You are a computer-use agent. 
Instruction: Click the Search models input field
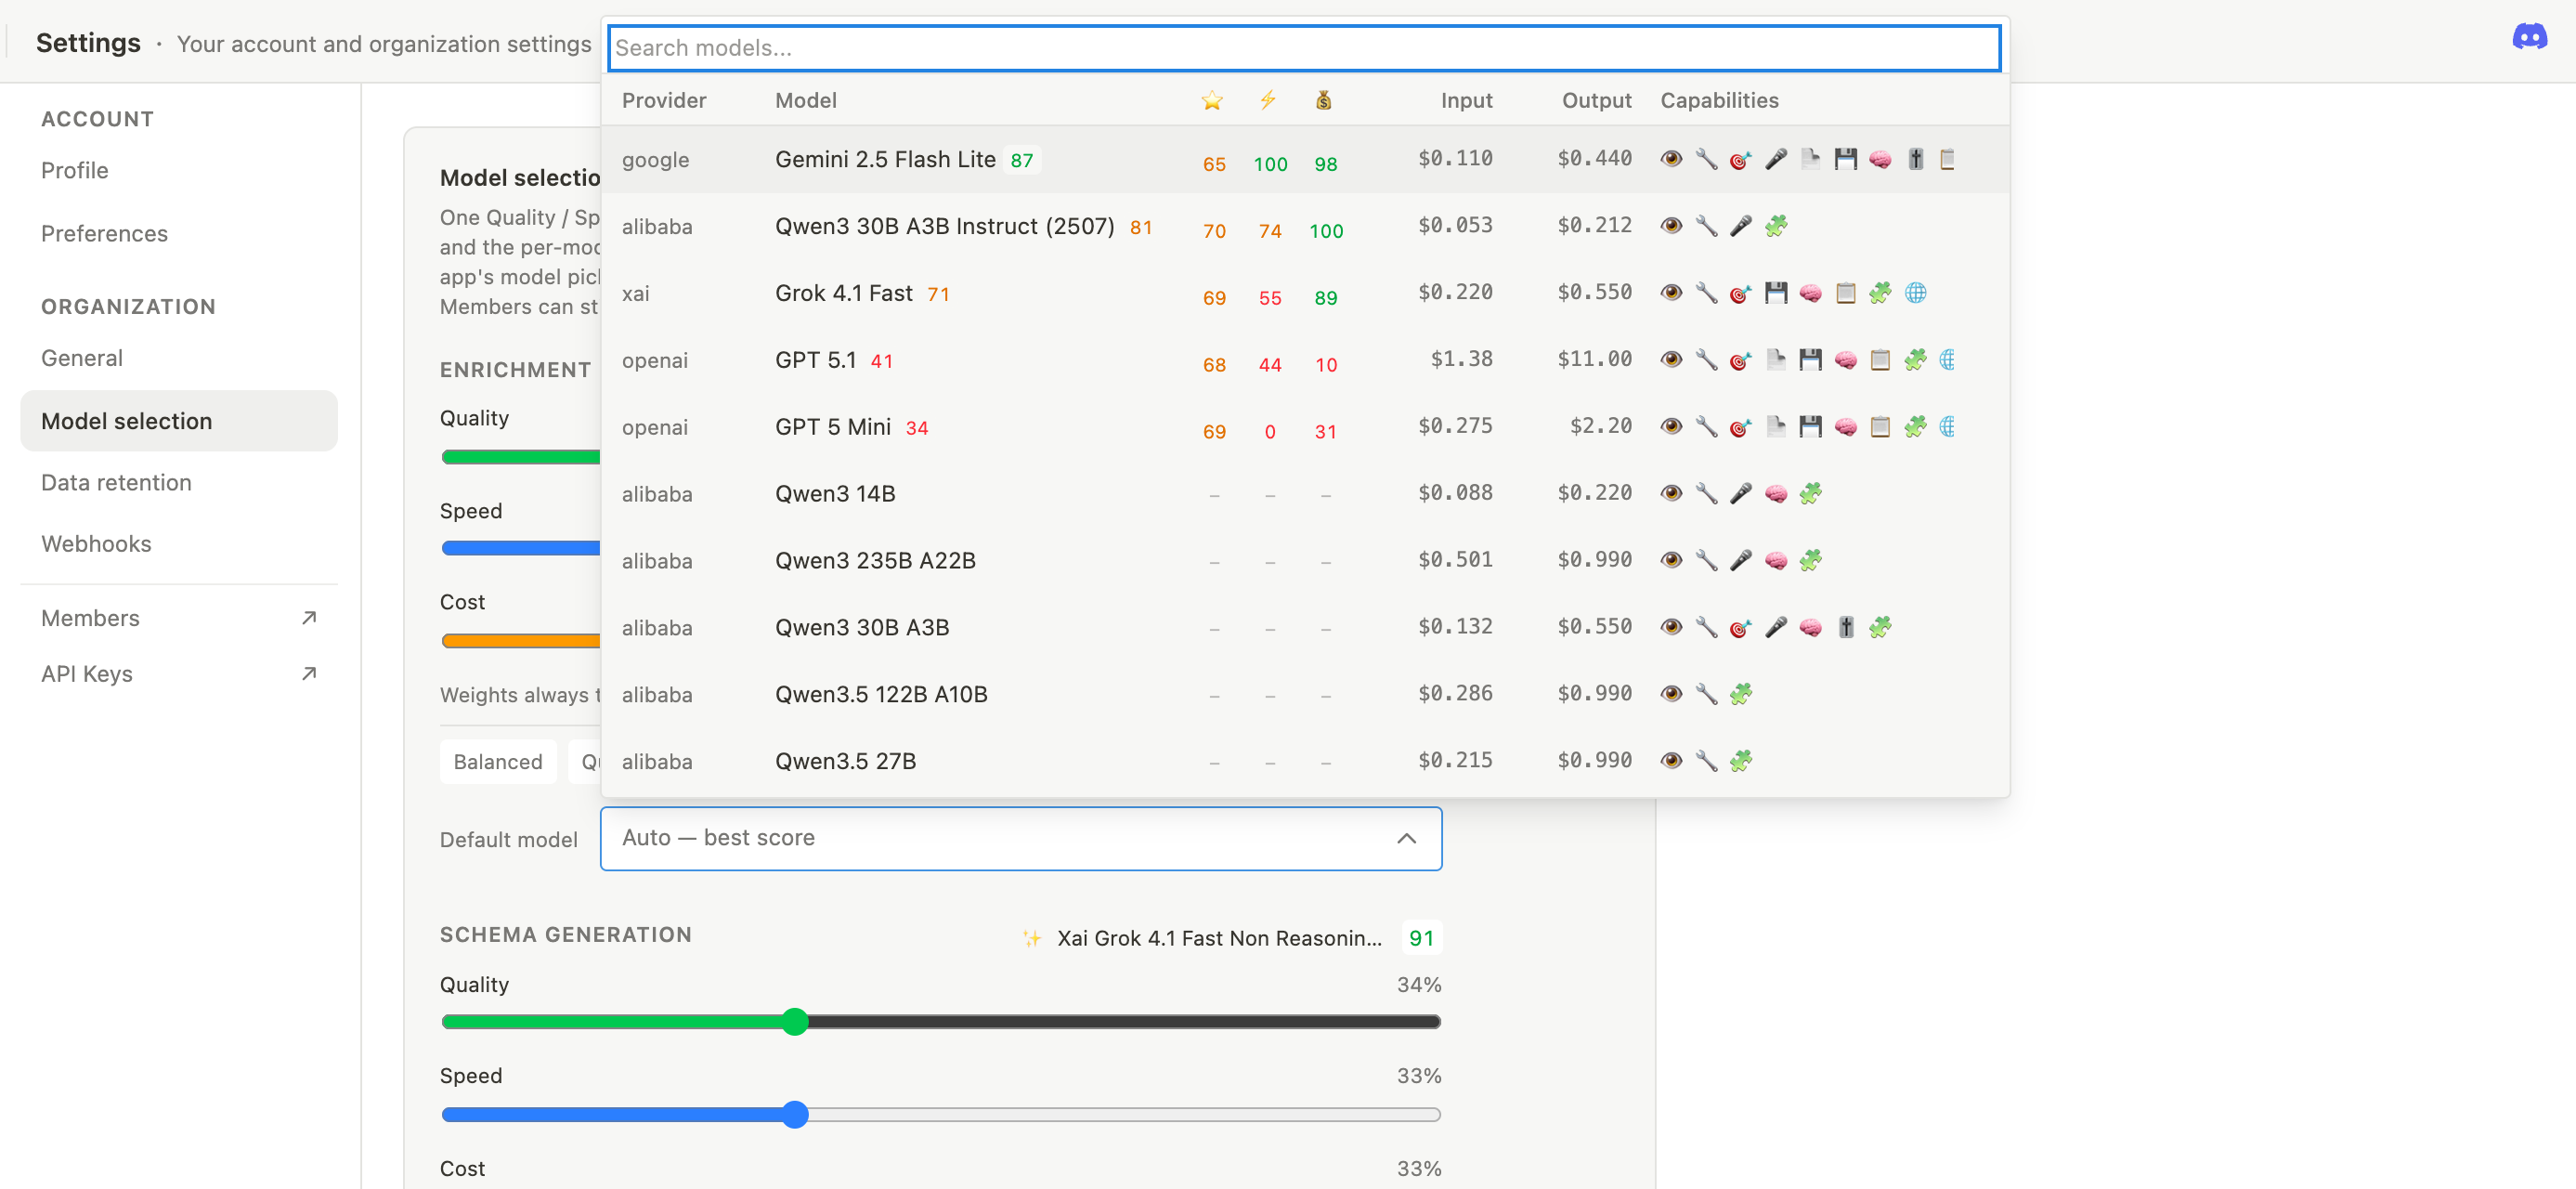[1304, 48]
